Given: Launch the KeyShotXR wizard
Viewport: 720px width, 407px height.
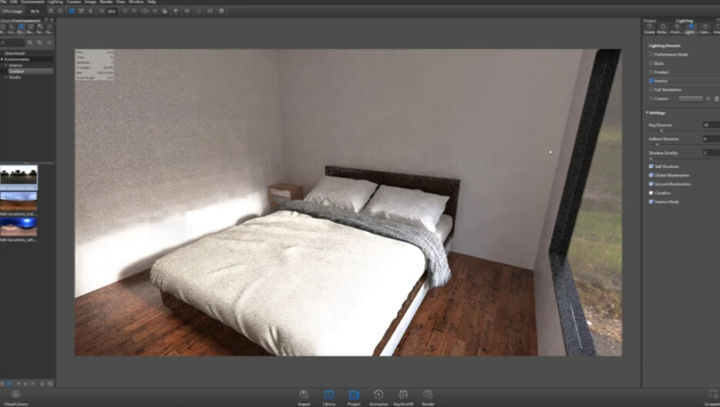Looking at the screenshot, I should point(403,397).
